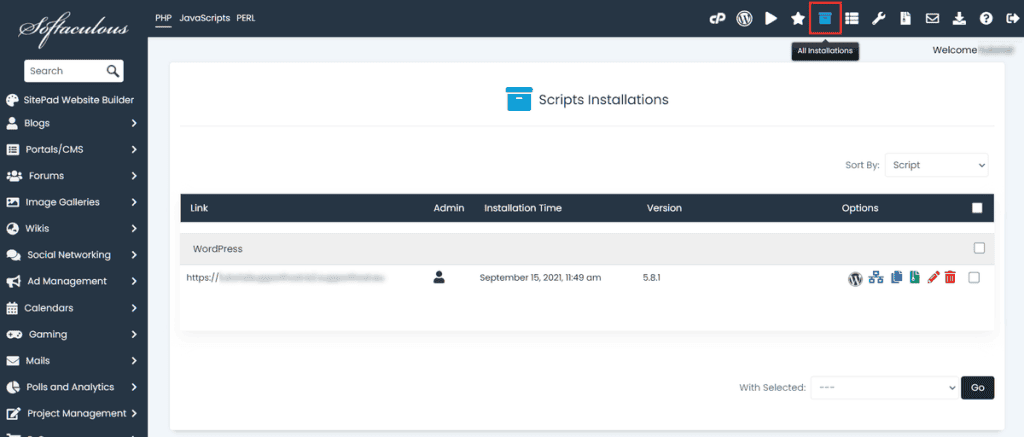Open the With Selected dropdown

point(884,387)
